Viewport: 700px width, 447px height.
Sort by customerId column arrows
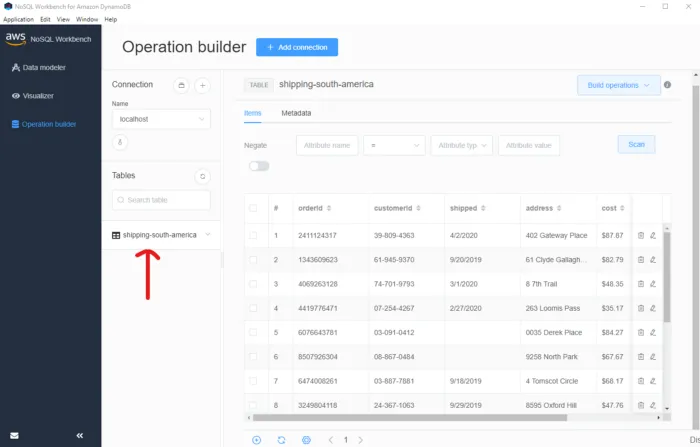pyautogui.click(x=418, y=208)
